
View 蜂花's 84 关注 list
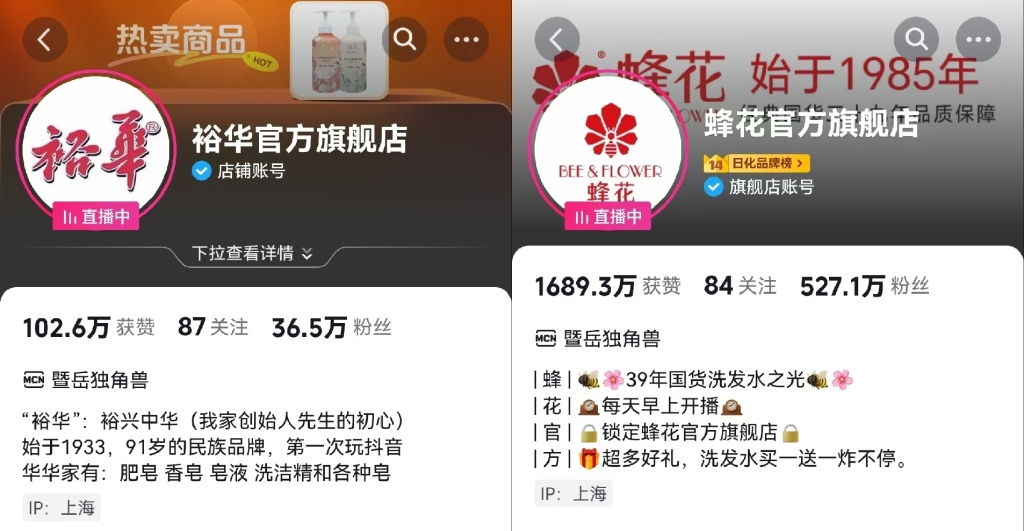(x=740, y=286)
